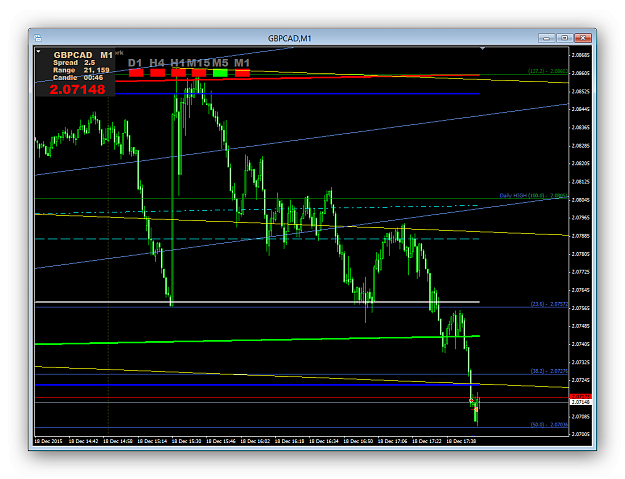Click the Daily HIGH 100.0 level label
625x479 pixels.
click(x=534, y=196)
